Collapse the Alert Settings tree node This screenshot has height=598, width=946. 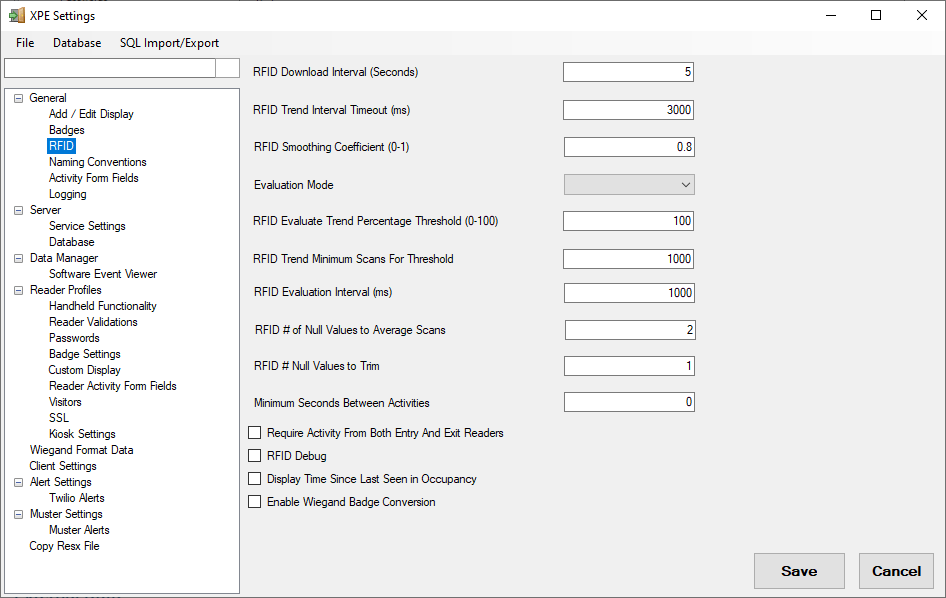point(19,482)
